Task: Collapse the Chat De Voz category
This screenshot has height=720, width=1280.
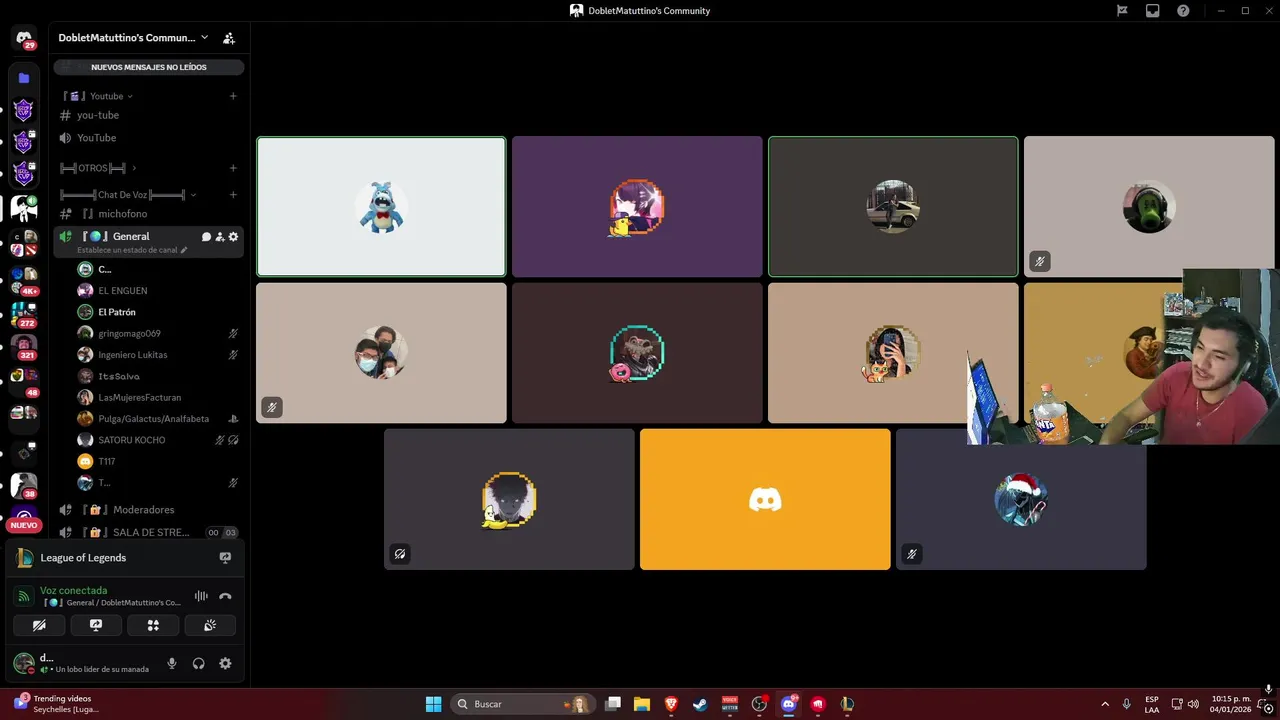Action: point(128,195)
